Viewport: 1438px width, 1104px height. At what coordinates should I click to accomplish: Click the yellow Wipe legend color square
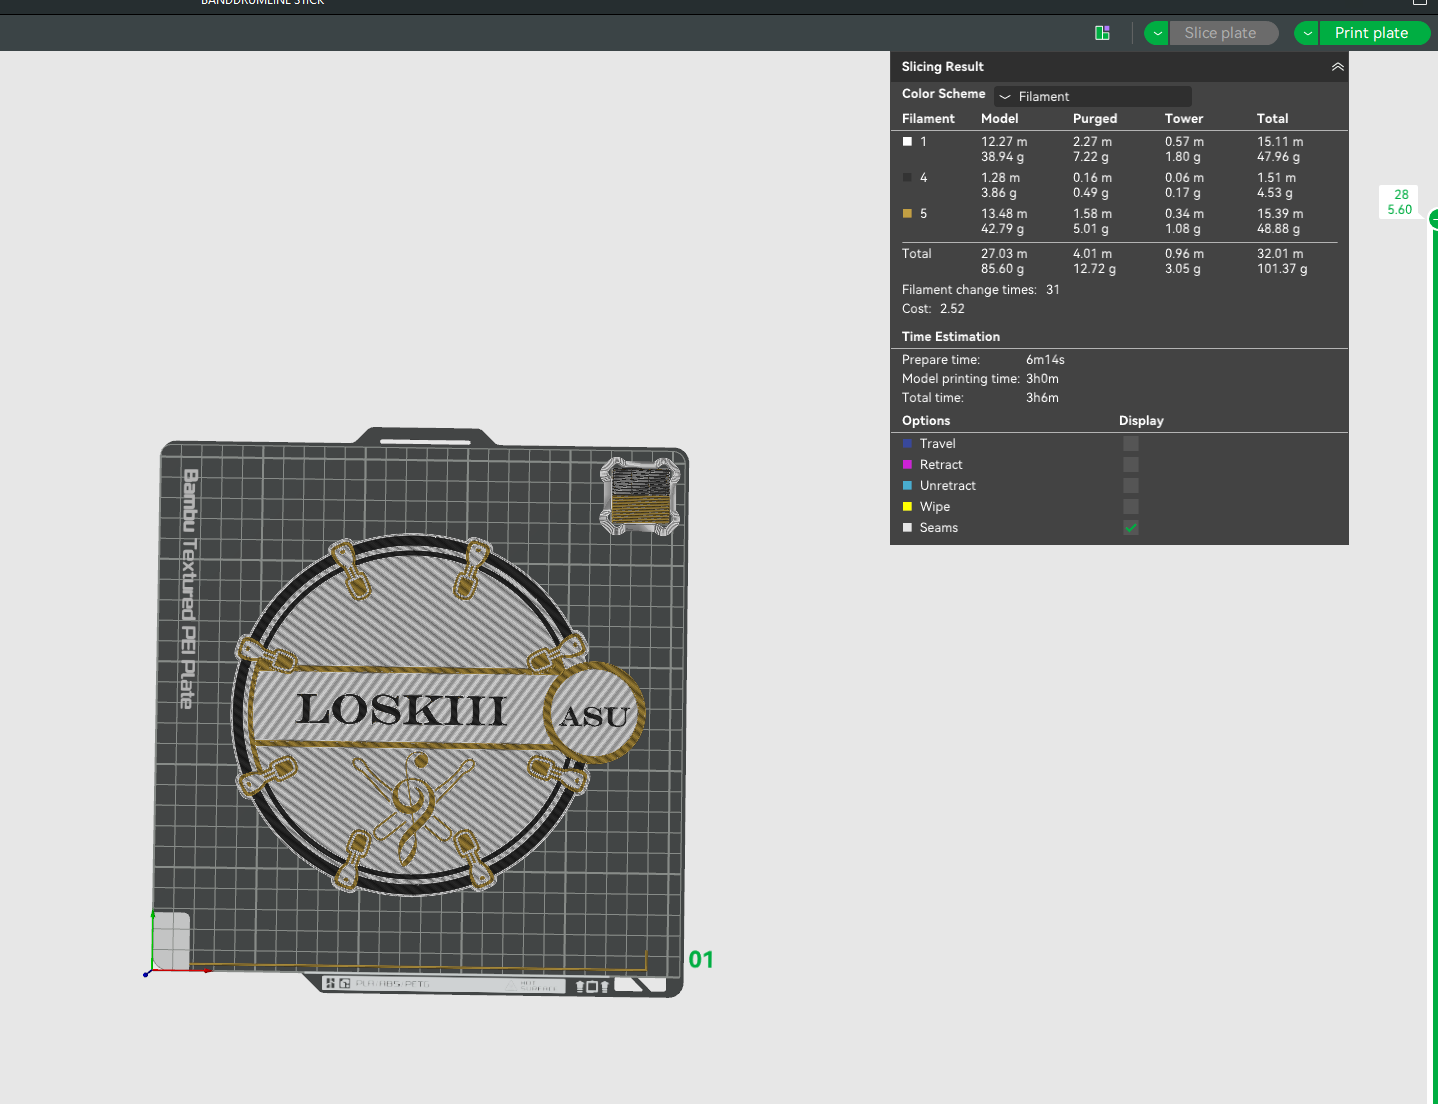point(907,506)
